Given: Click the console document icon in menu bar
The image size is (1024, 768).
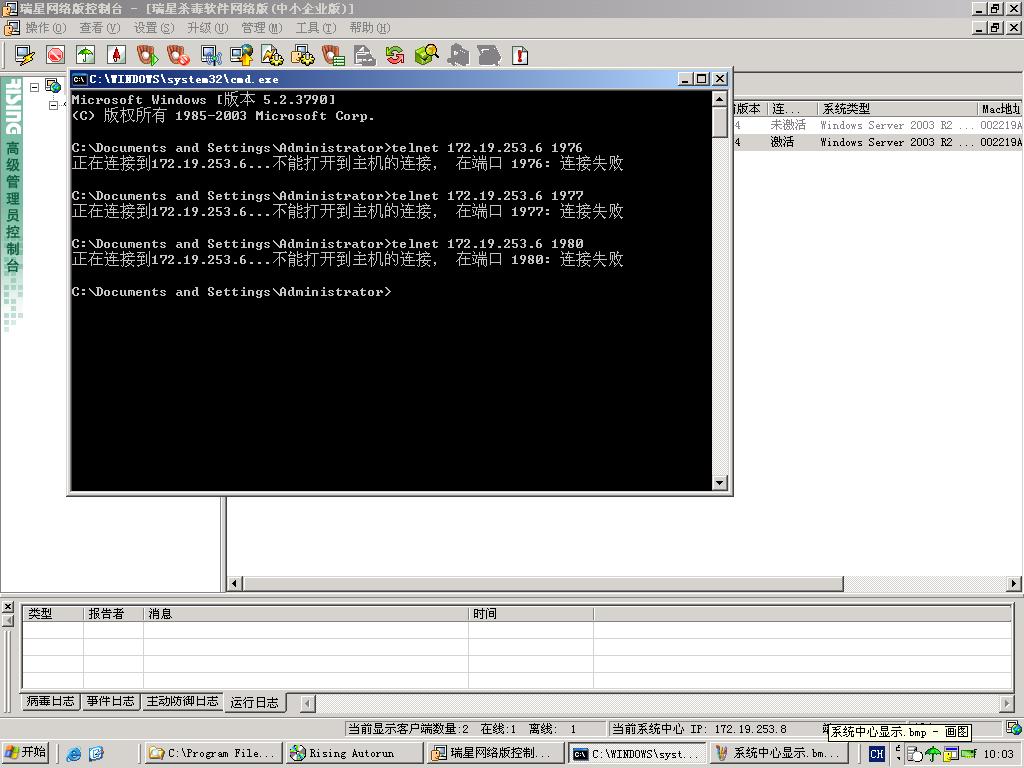Looking at the screenshot, I should [12, 27].
